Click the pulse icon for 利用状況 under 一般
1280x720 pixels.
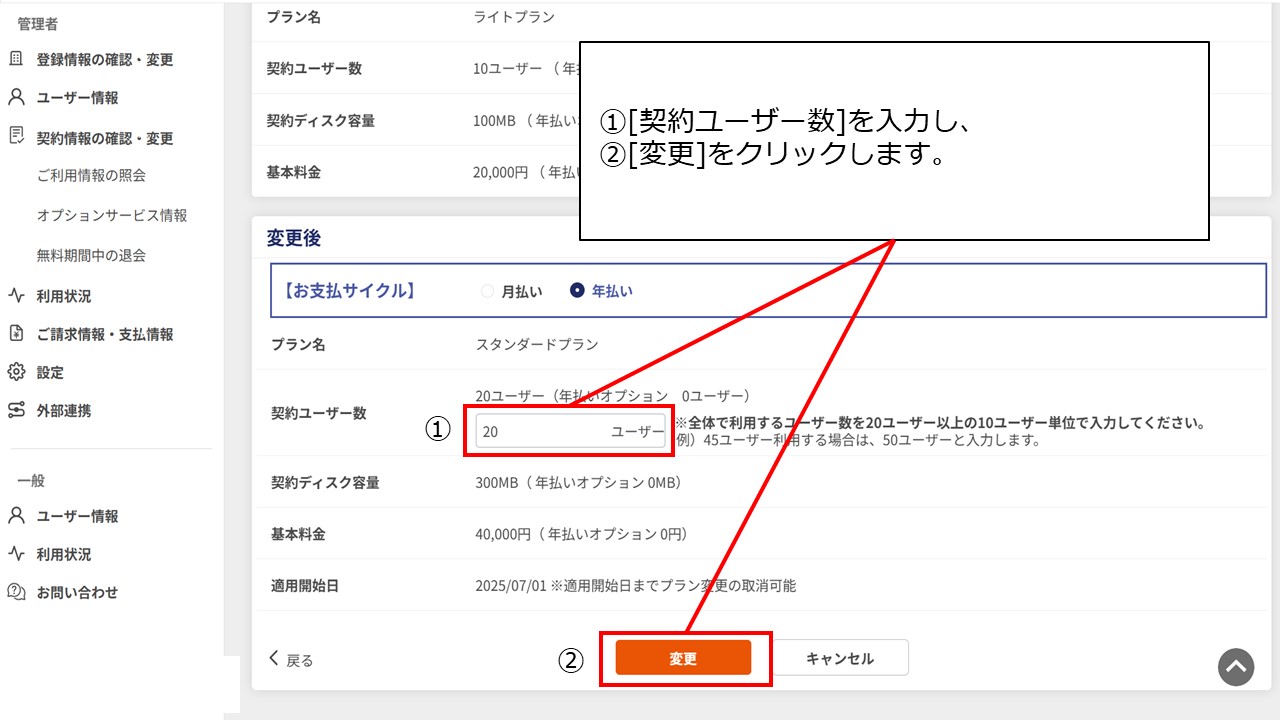[16, 554]
